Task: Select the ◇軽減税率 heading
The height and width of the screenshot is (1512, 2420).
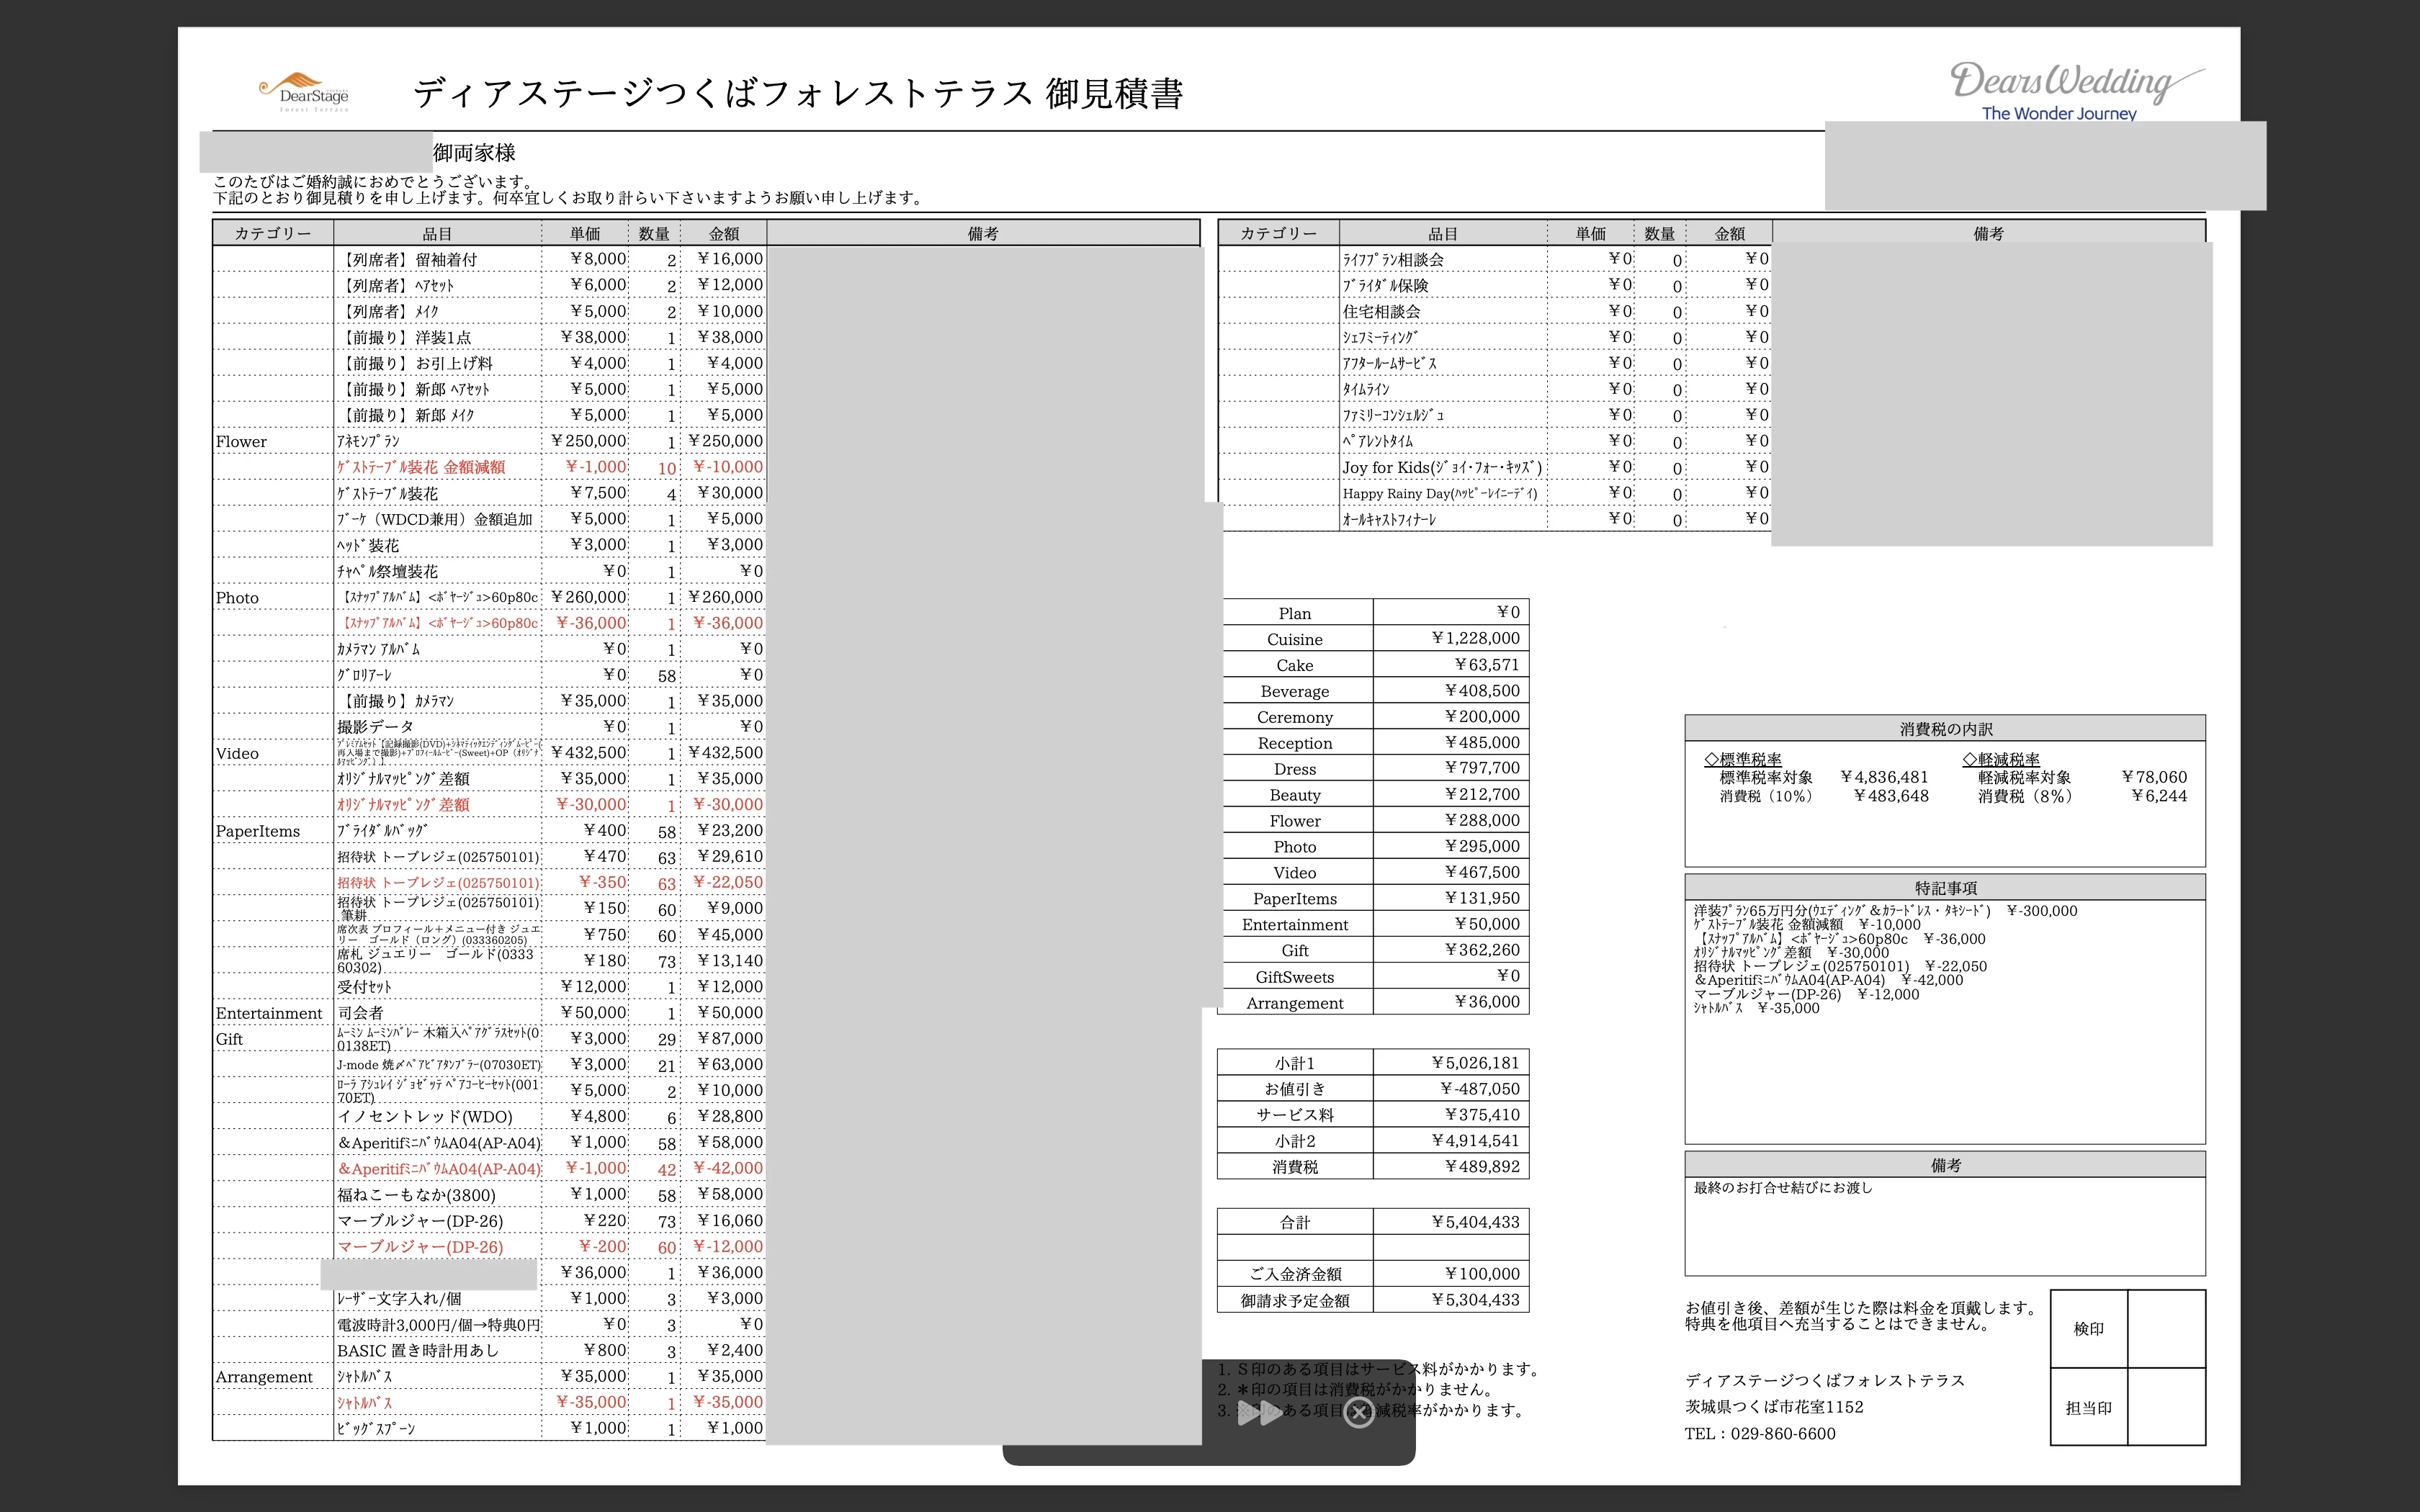Action: (x=2001, y=760)
